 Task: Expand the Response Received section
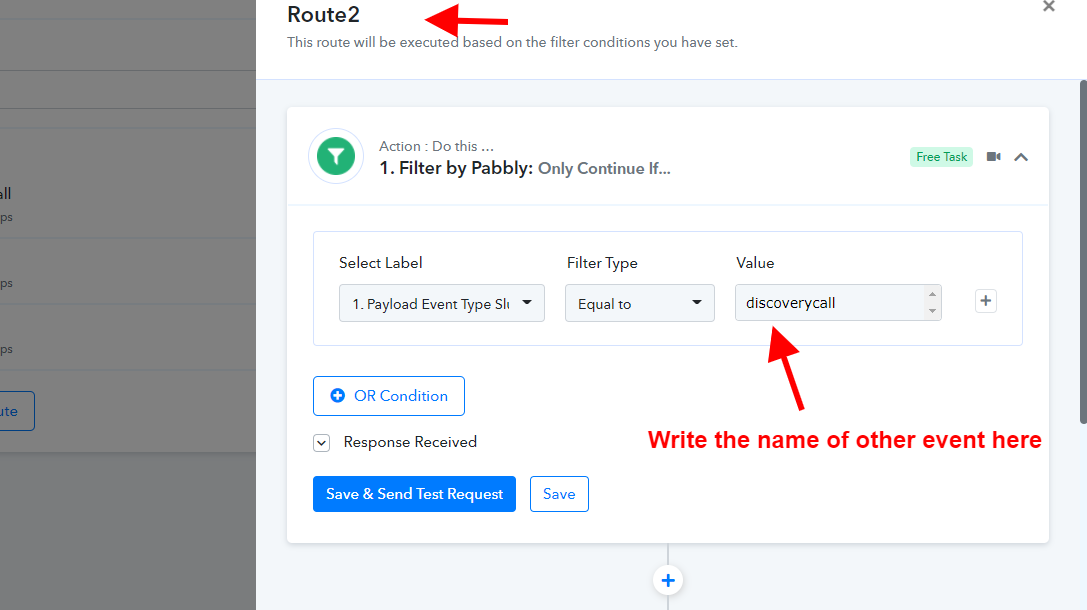pos(322,443)
